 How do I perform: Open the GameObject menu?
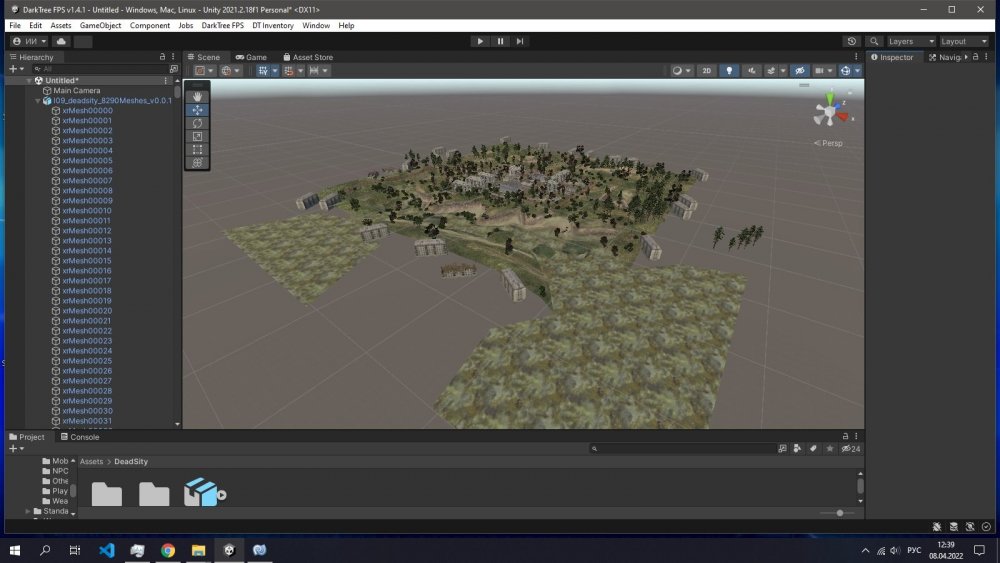pyautogui.click(x=100, y=25)
